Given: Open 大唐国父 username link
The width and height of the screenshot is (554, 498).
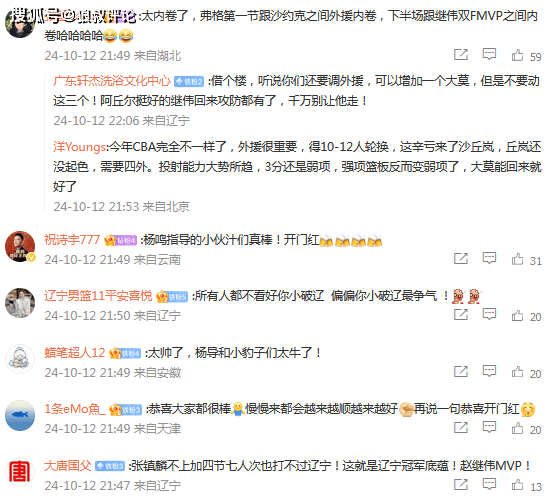Looking at the screenshot, I should 67,466.
